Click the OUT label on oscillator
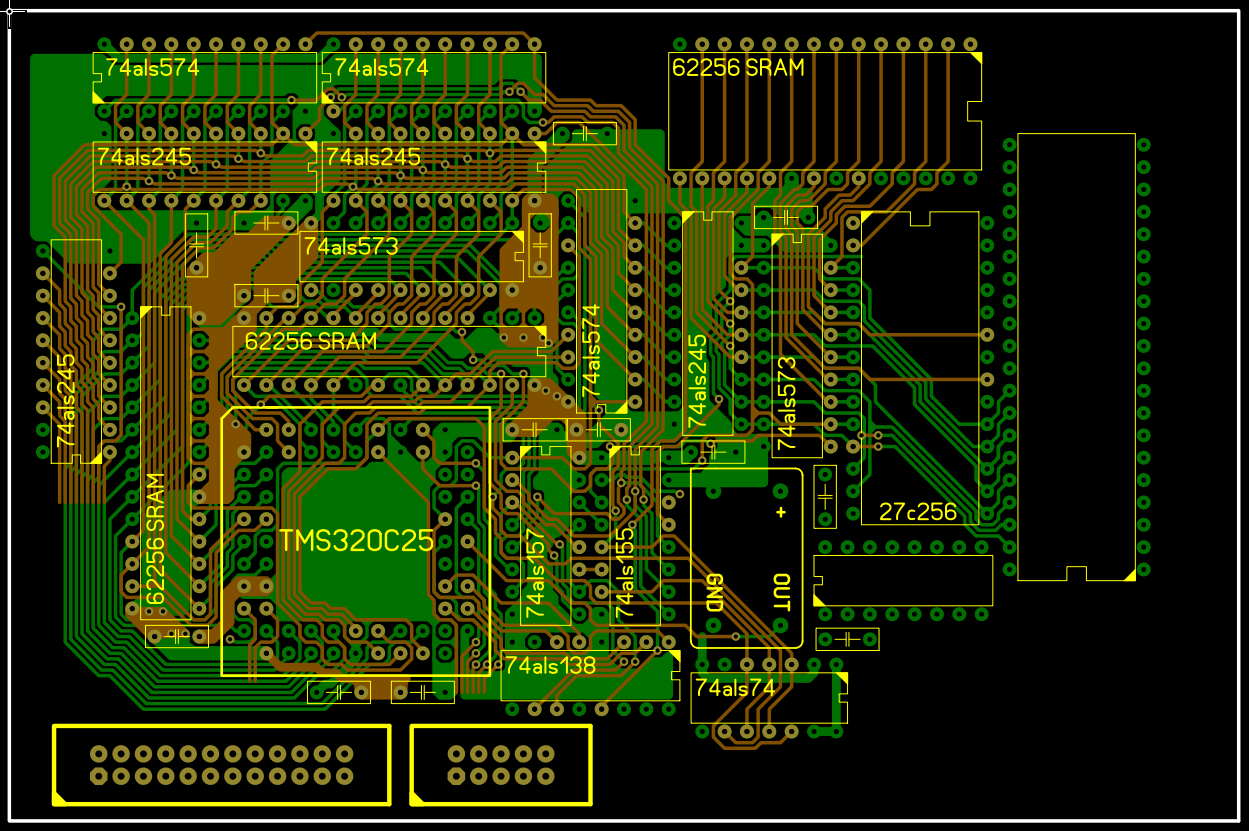This screenshot has width=1249, height=831. pyautogui.click(x=782, y=593)
